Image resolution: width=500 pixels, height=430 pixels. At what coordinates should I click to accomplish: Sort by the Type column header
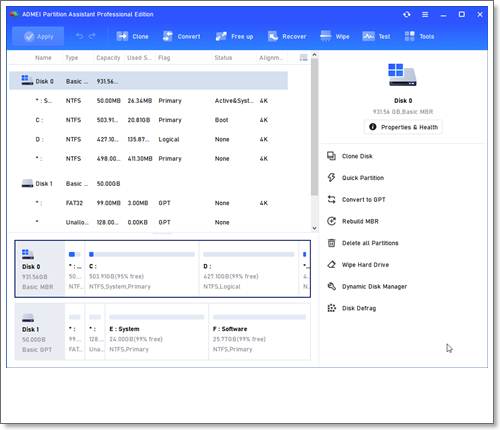click(72, 58)
